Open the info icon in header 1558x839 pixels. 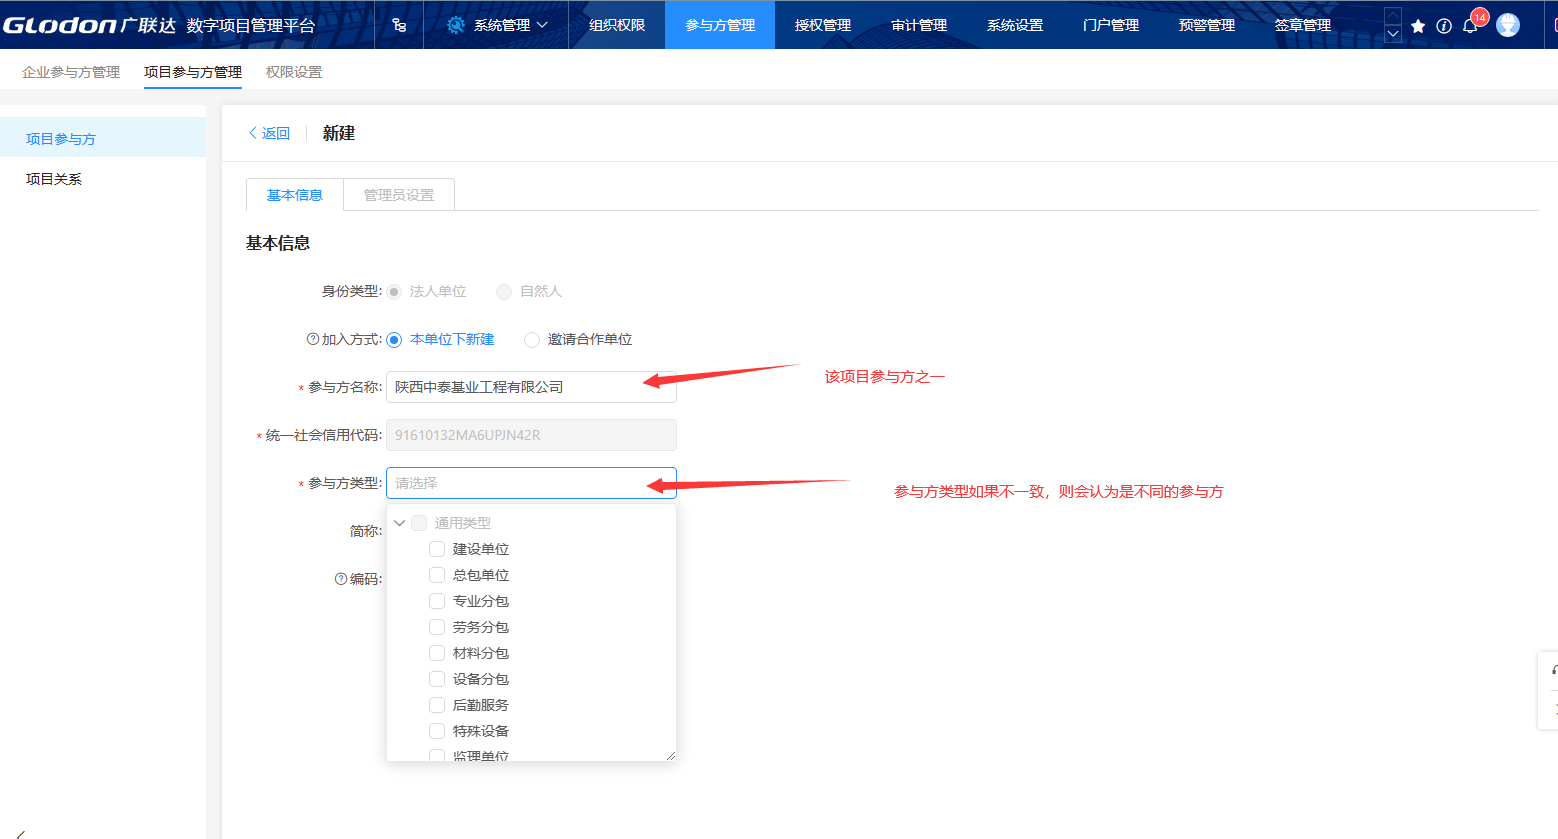point(1444,26)
